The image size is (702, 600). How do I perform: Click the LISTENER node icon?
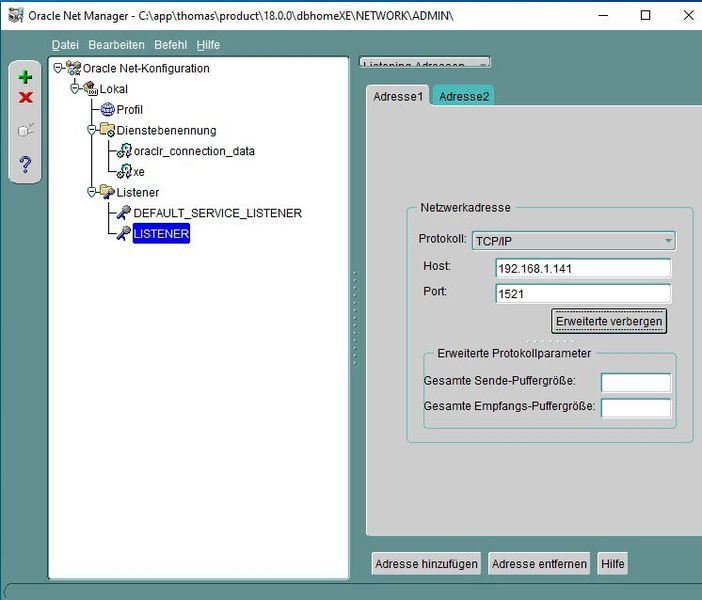[x=124, y=233]
